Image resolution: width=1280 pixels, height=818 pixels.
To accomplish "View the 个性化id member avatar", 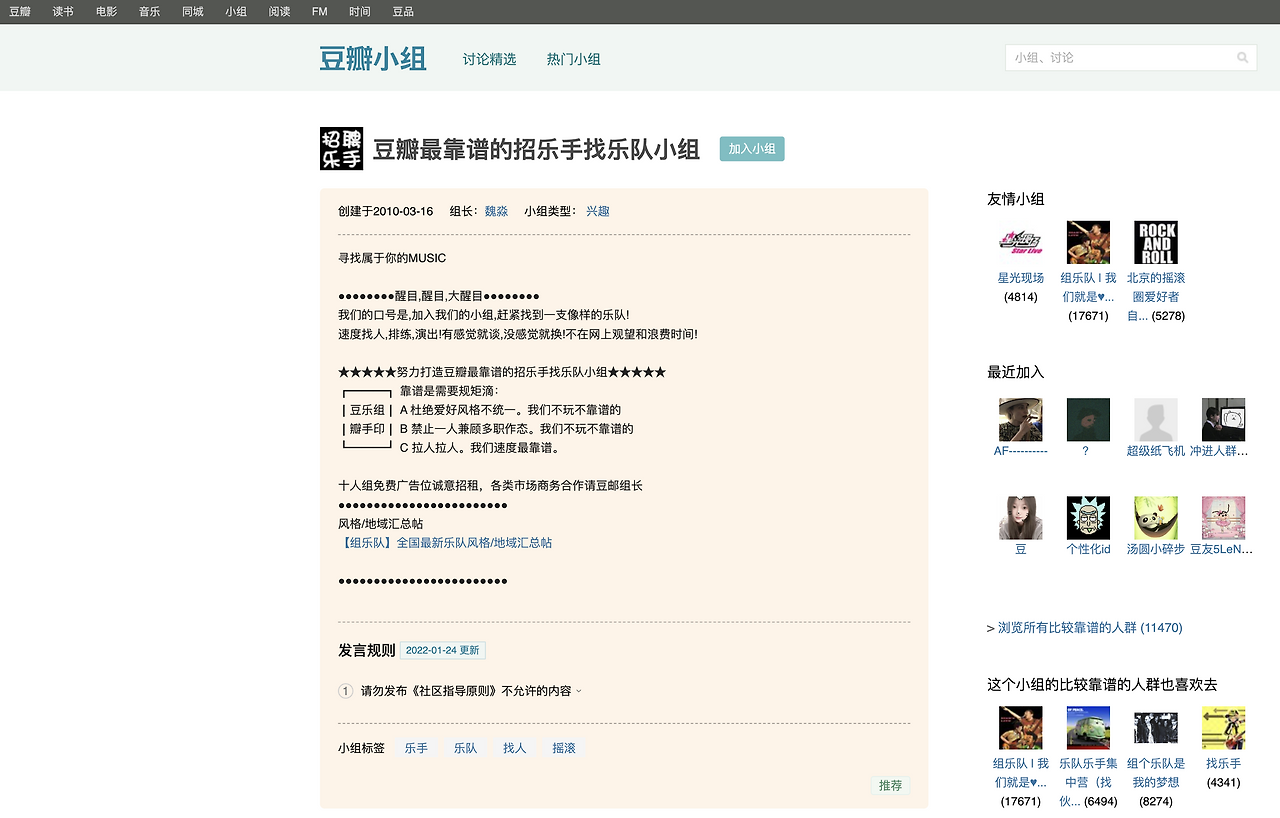I will (1088, 518).
